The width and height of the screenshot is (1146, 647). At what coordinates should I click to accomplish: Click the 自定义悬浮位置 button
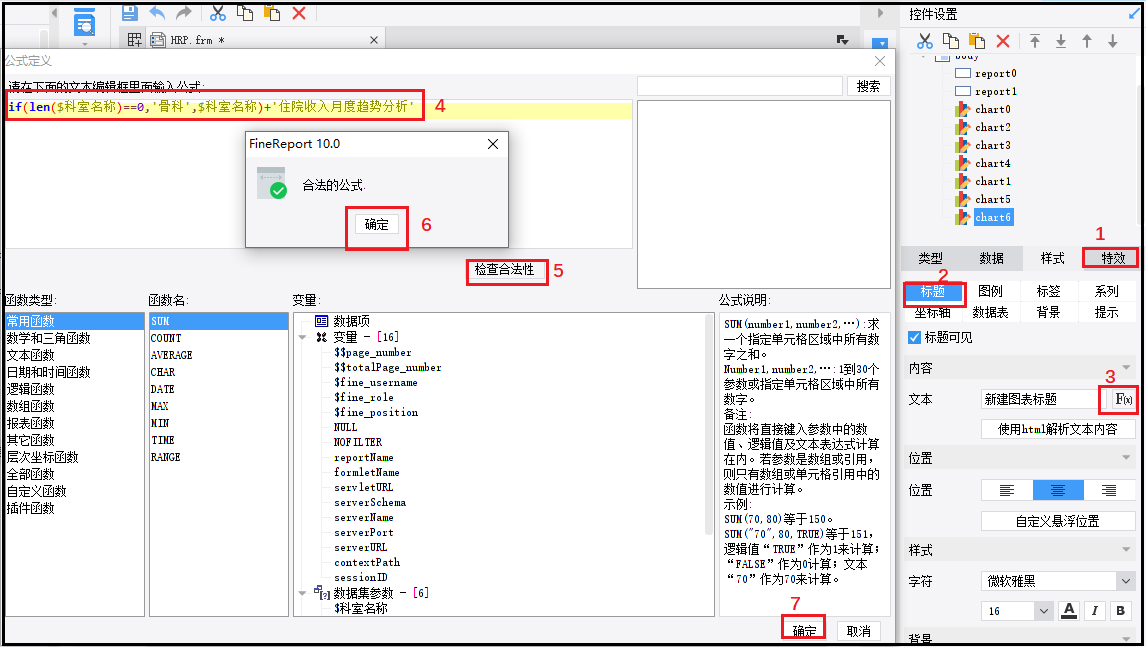[x=1058, y=521]
